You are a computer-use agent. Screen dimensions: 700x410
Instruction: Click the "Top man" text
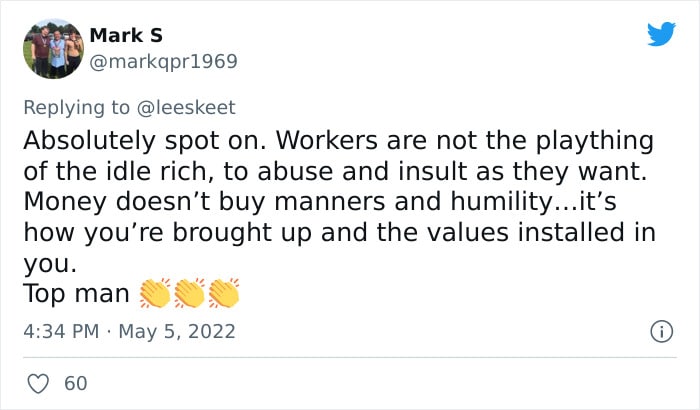click(76, 294)
